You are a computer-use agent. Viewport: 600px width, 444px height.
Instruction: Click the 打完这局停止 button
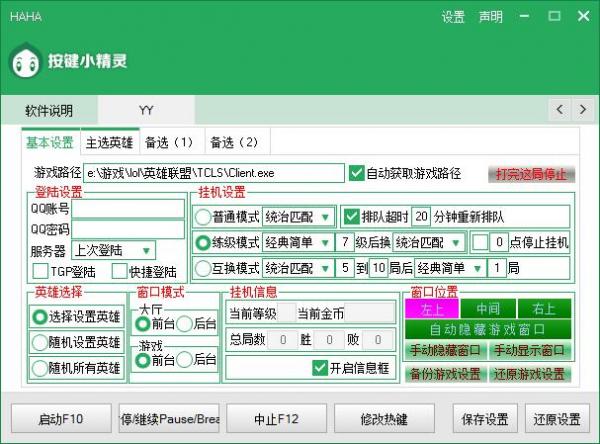coord(532,175)
